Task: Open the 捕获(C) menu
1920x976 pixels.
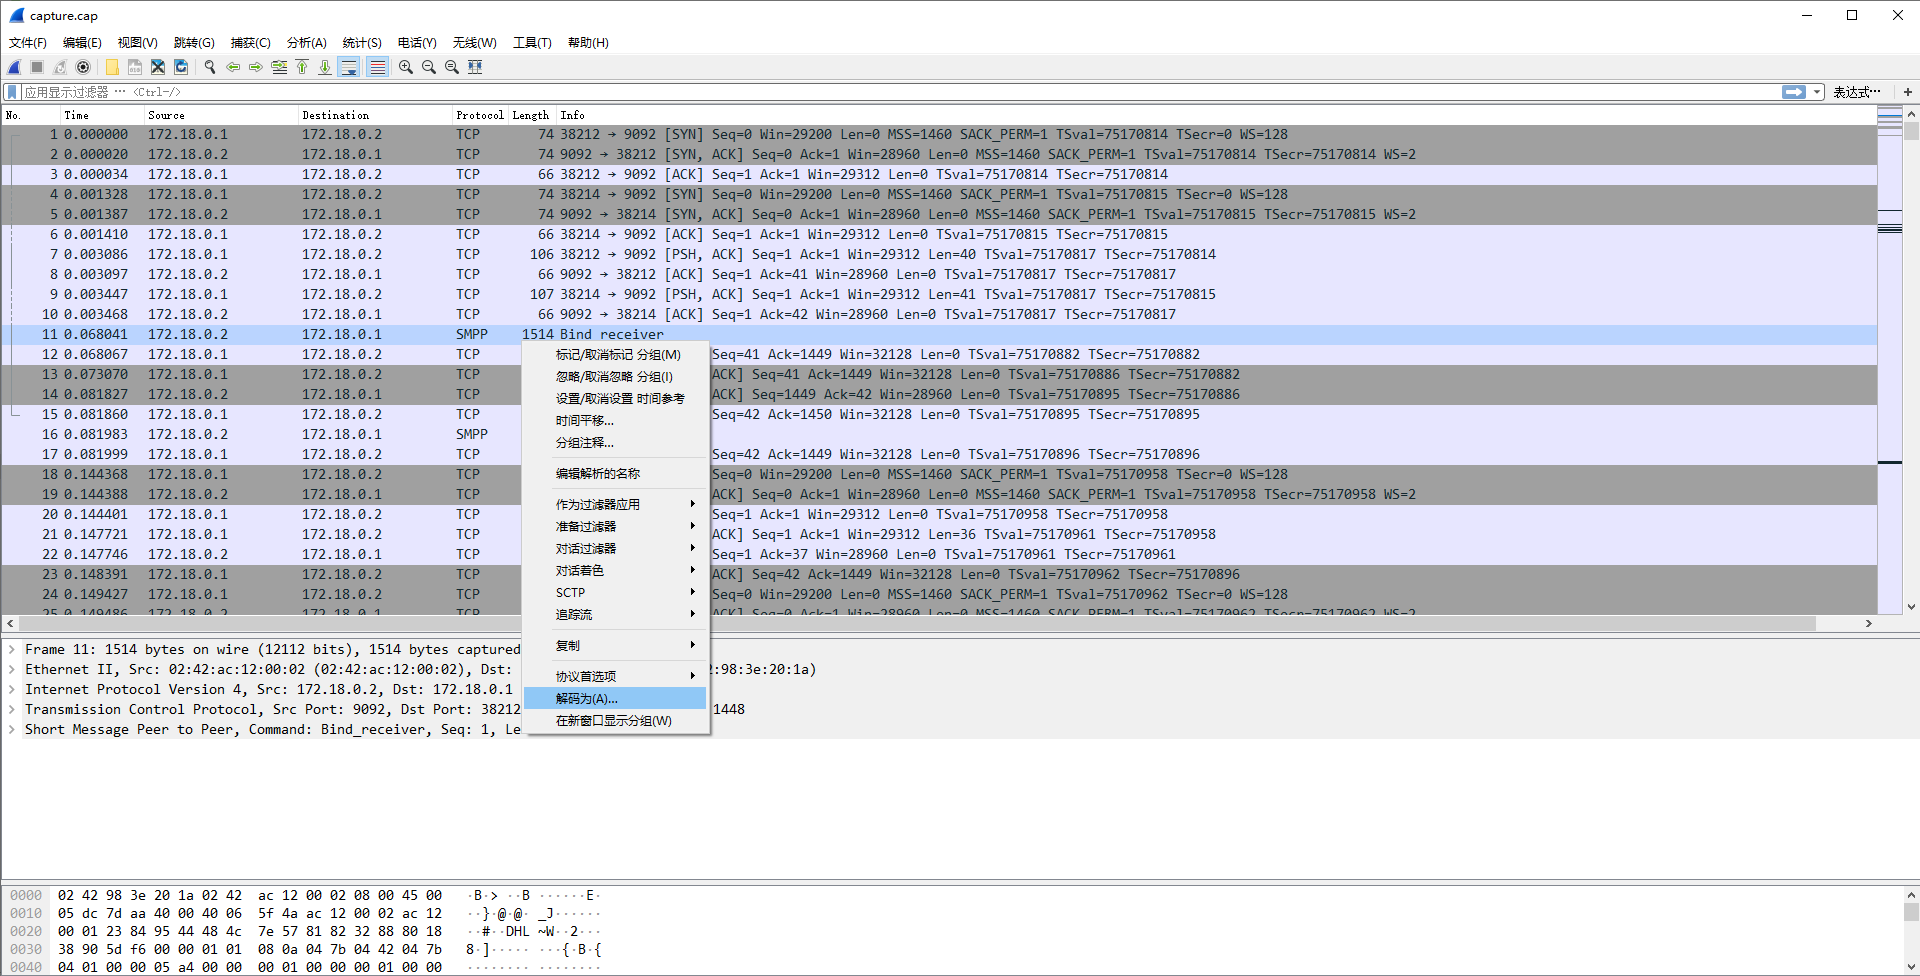Action: 250,43
